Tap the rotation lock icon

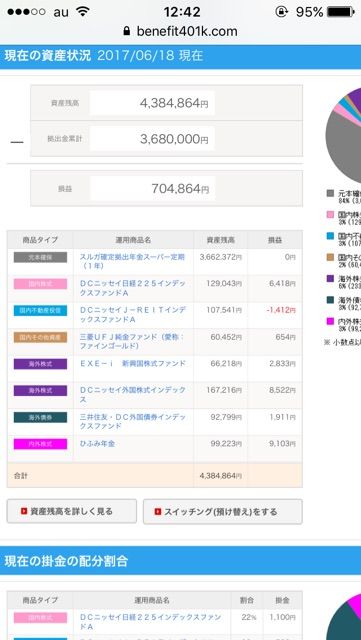pyautogui.click(x=281, y=12)
